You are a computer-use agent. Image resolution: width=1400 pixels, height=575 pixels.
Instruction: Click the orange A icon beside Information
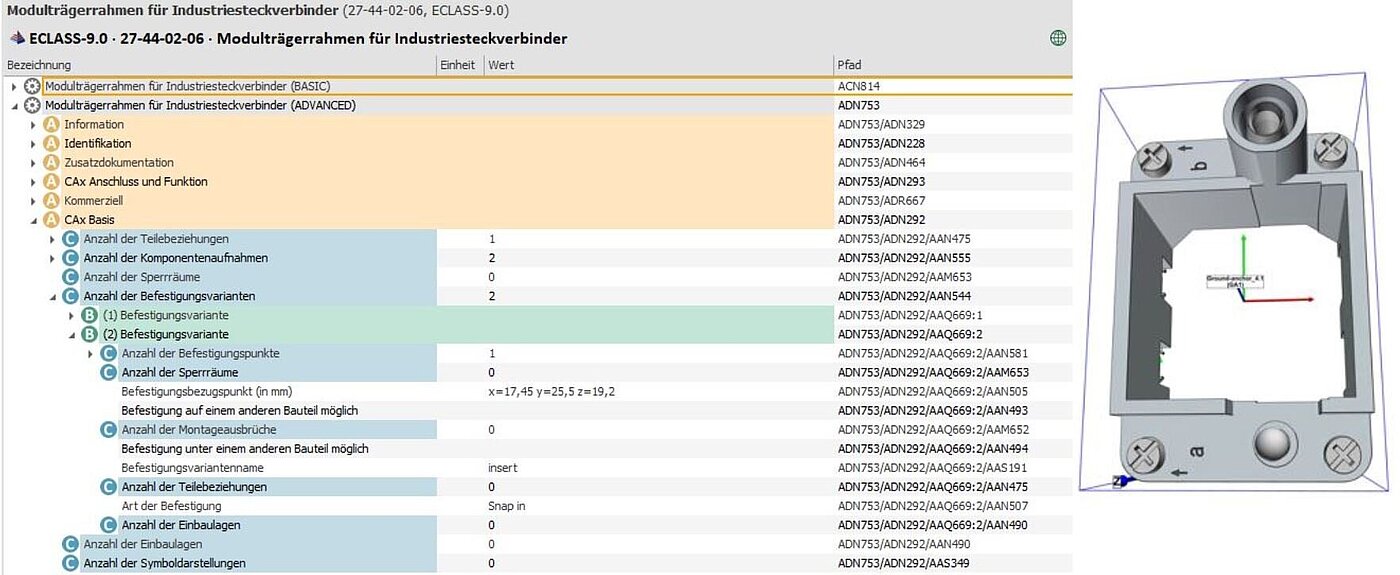[52, 125]
